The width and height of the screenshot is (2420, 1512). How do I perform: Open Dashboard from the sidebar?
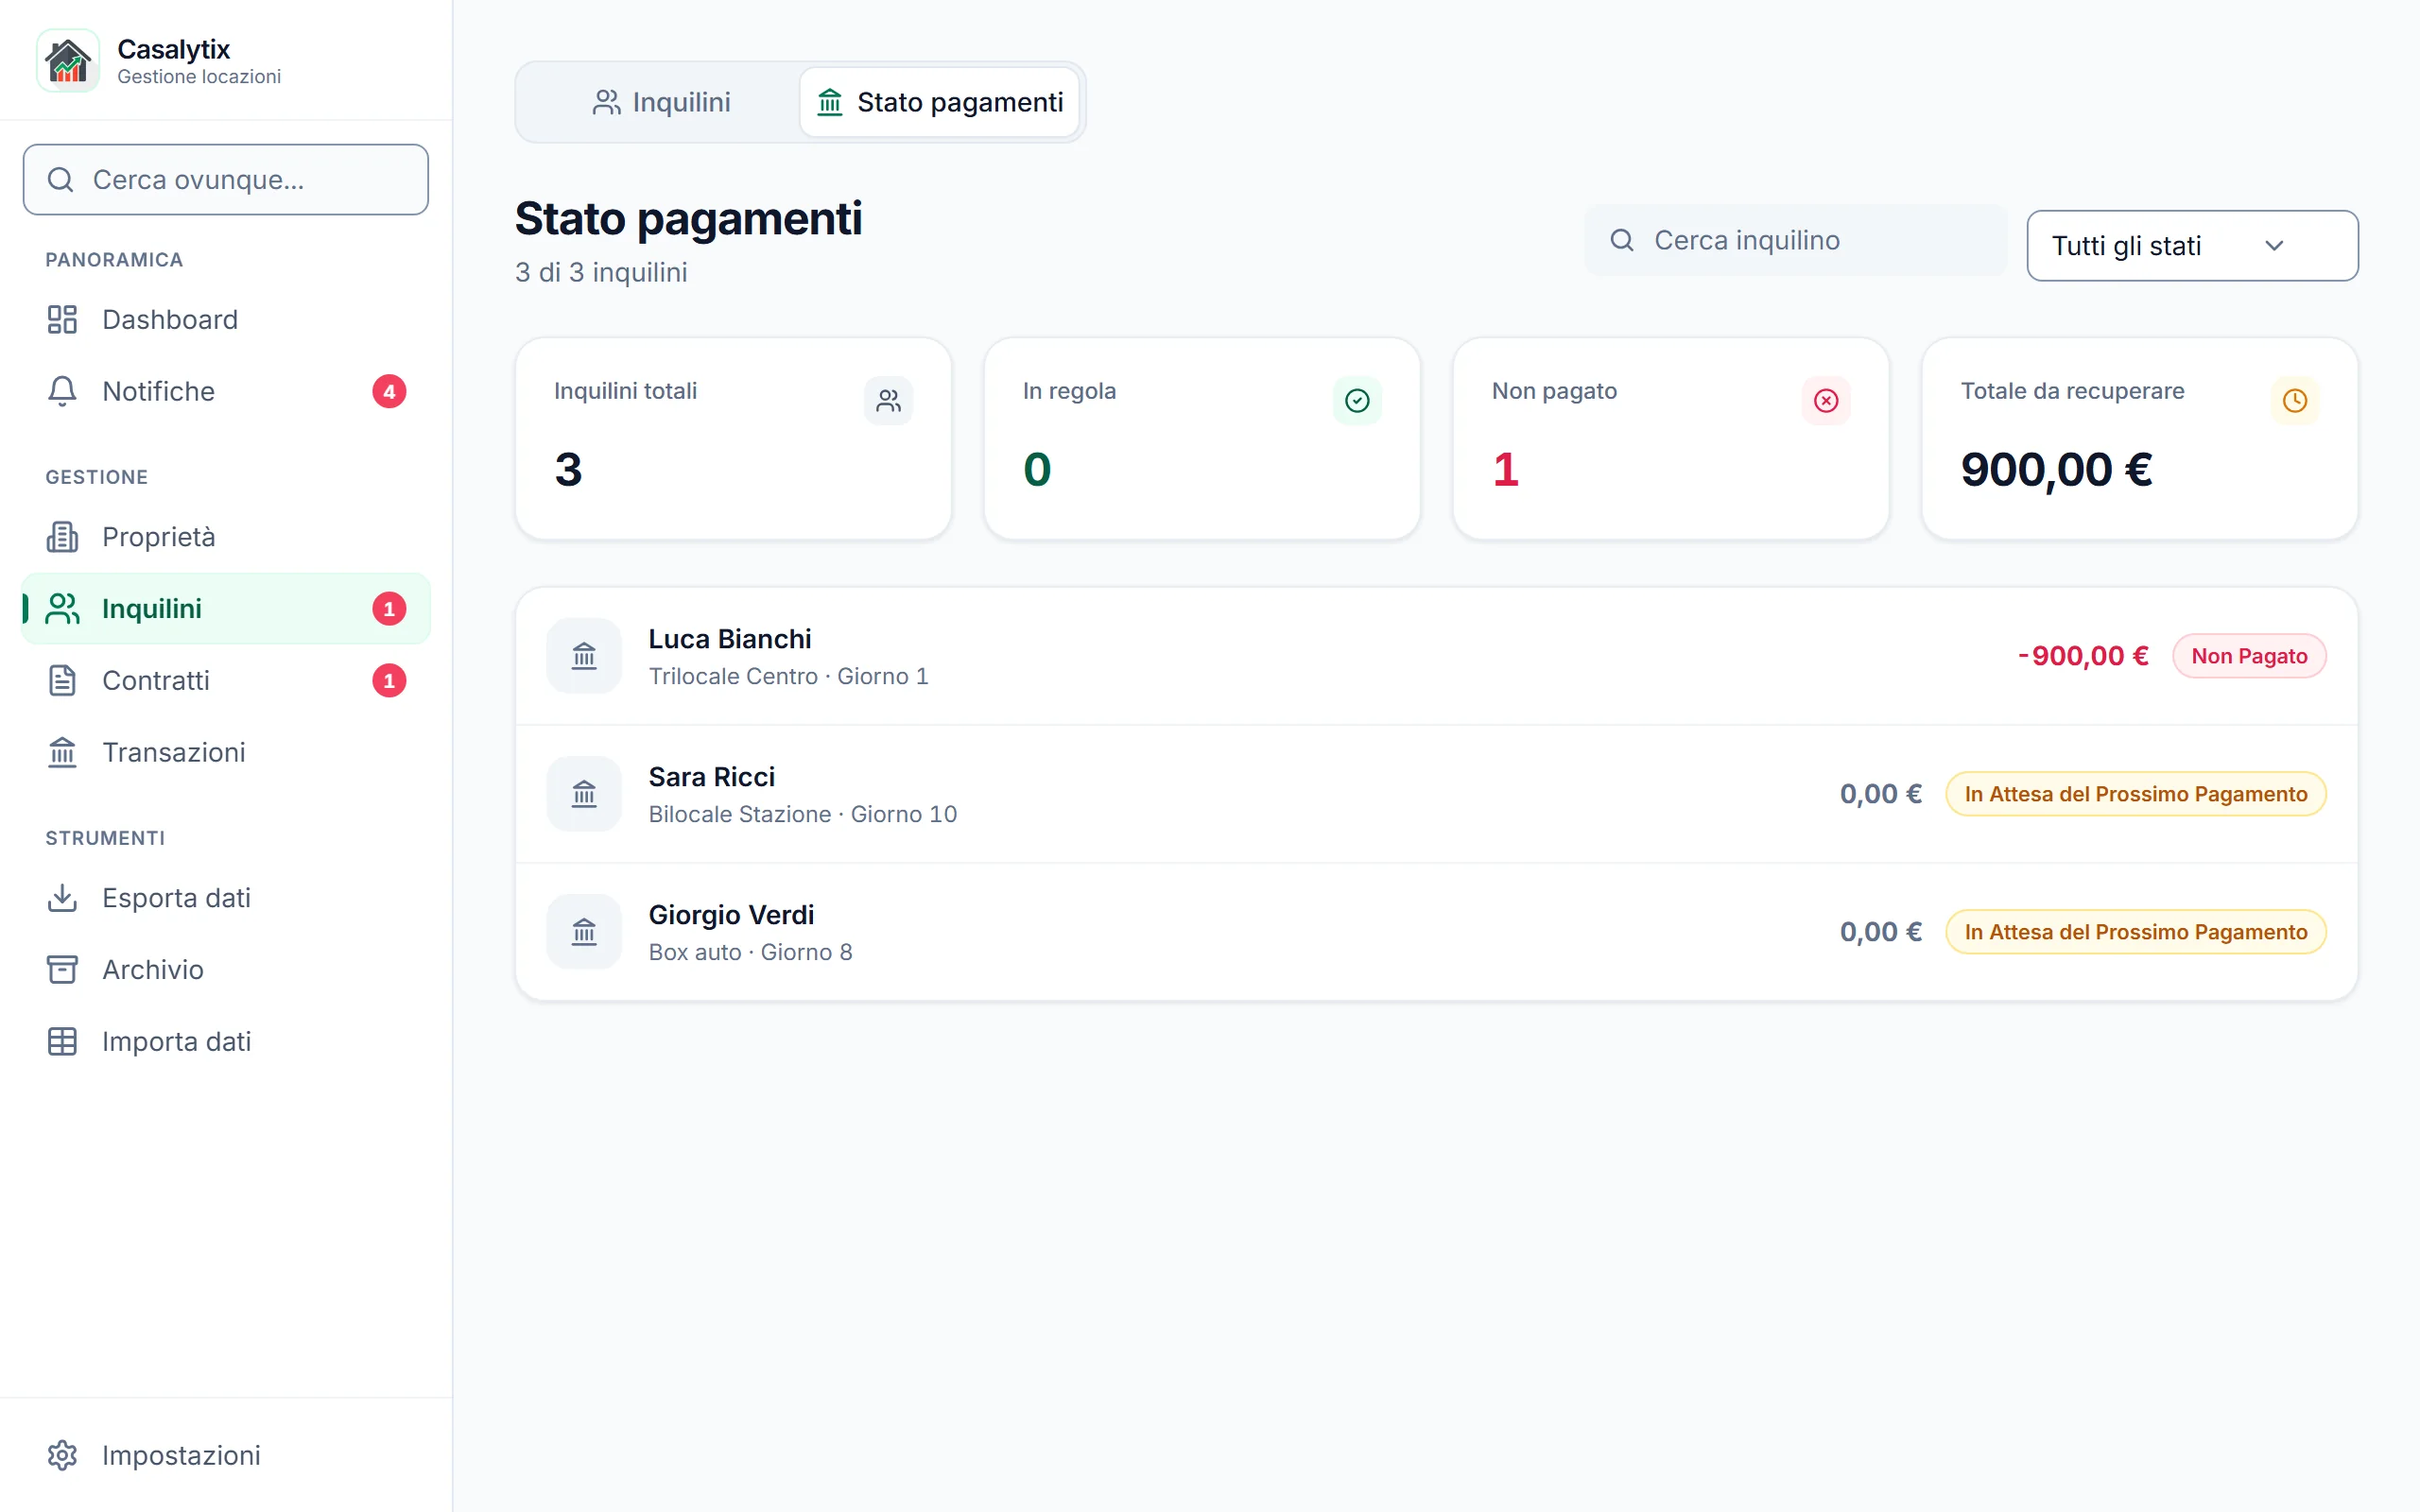coord(226,320)
